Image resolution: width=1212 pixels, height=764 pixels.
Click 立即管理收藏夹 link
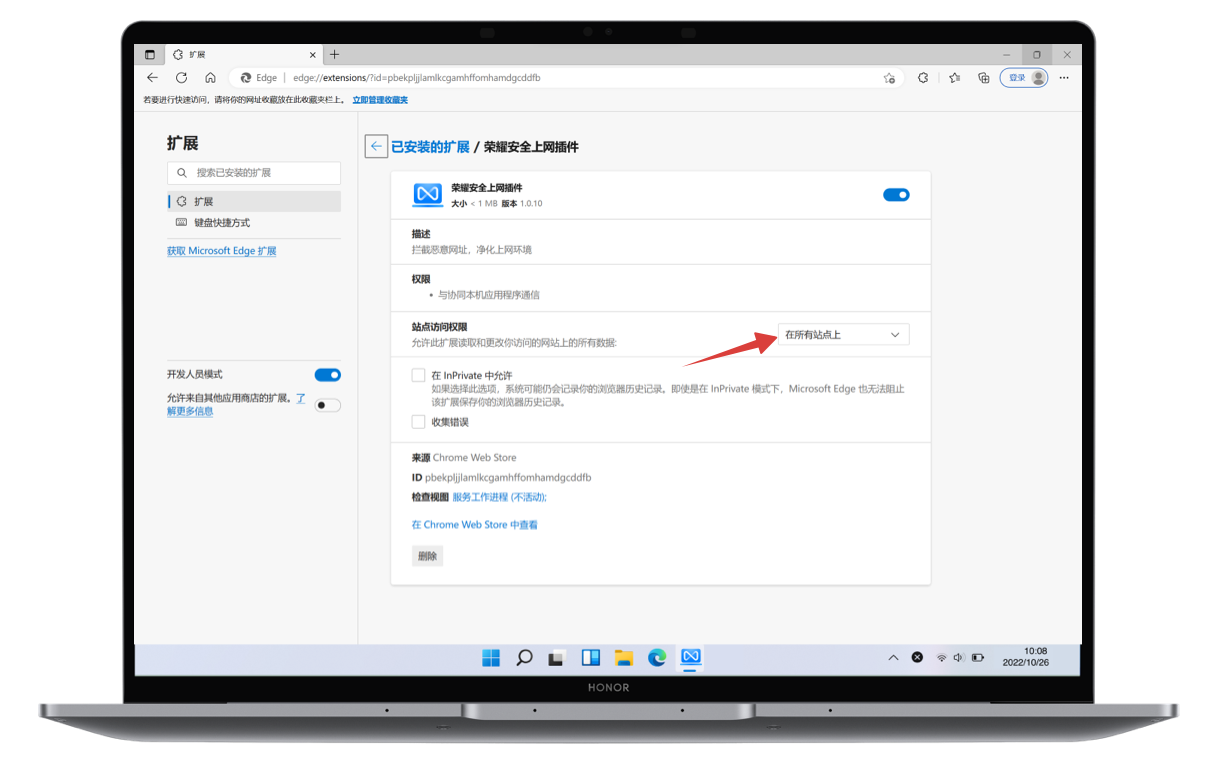[380, 100]
